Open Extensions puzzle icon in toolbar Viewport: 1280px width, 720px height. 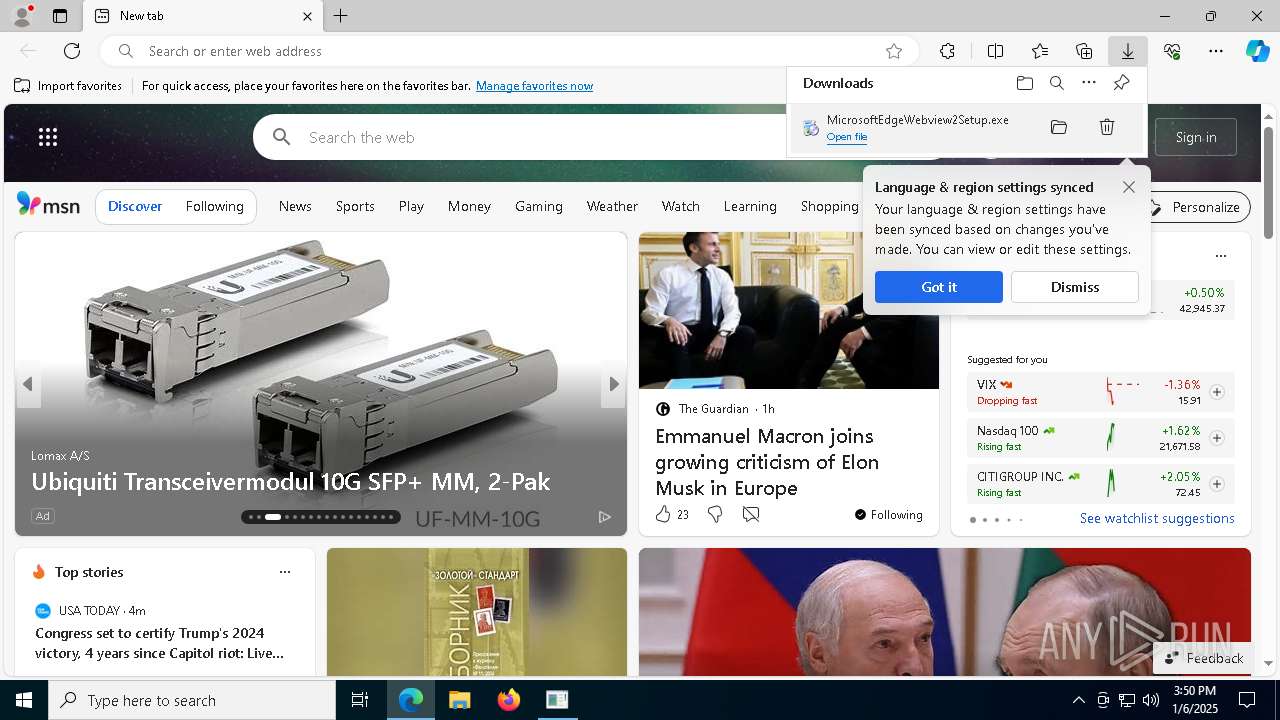coord(947,51)
